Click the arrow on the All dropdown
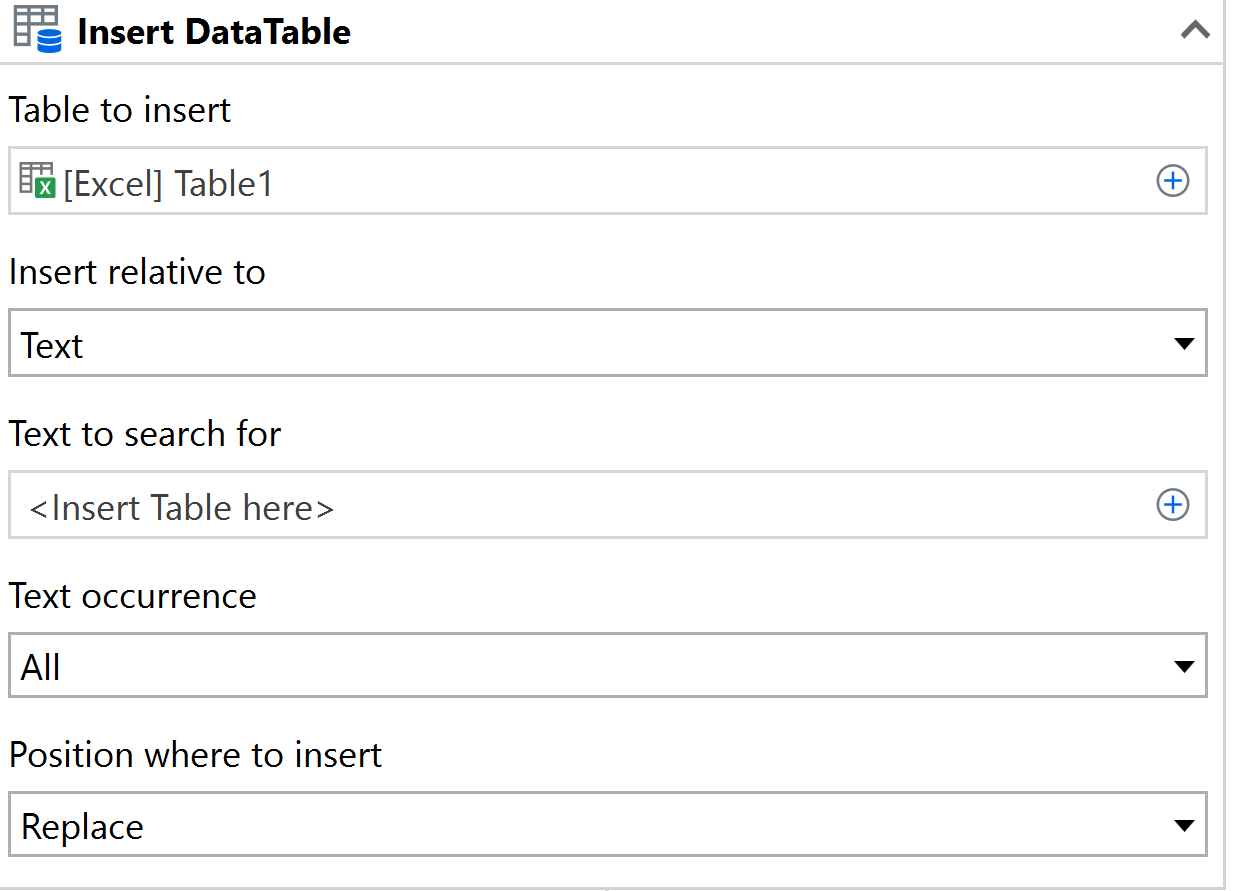1240x891 pixels. pos(1183,666)
